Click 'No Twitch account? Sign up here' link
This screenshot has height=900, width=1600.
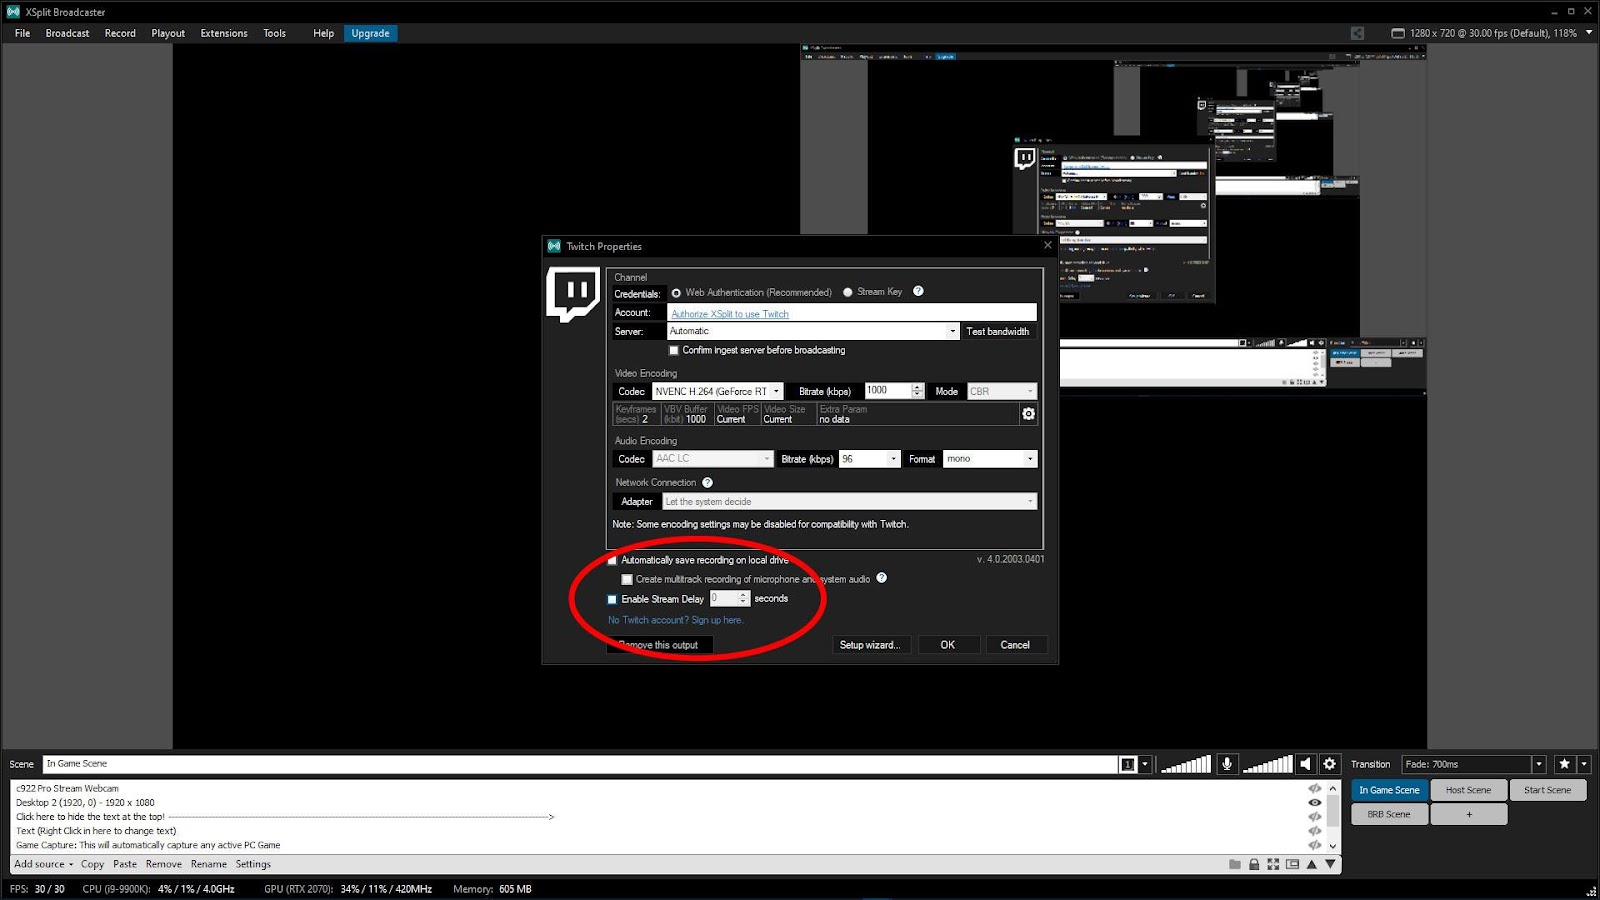click(x=676, y=620)
